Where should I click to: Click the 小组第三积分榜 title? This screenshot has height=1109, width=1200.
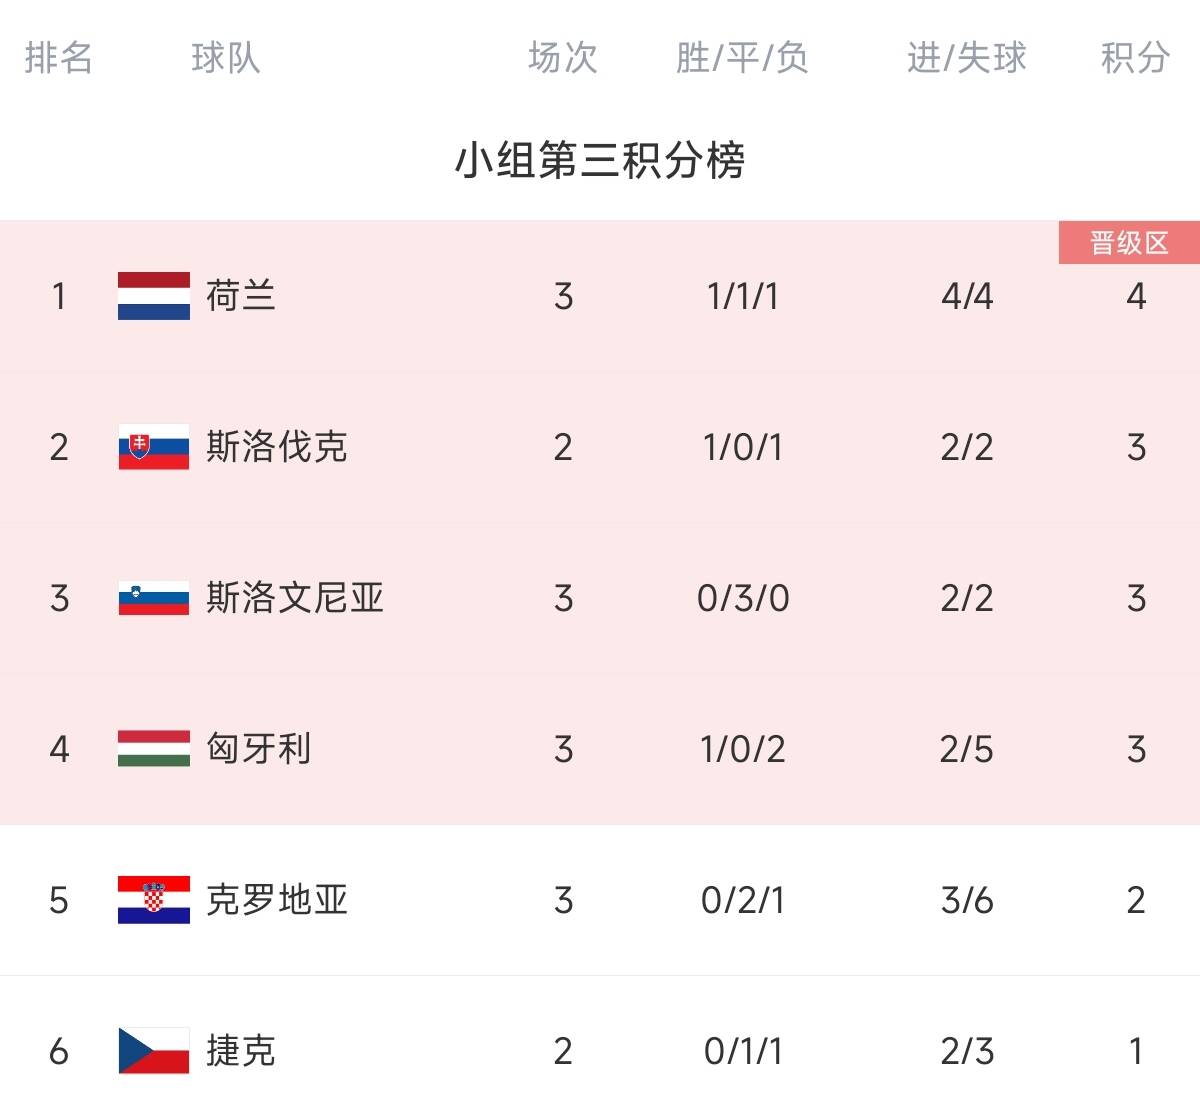pyautogui.click(x=600, y=160)
